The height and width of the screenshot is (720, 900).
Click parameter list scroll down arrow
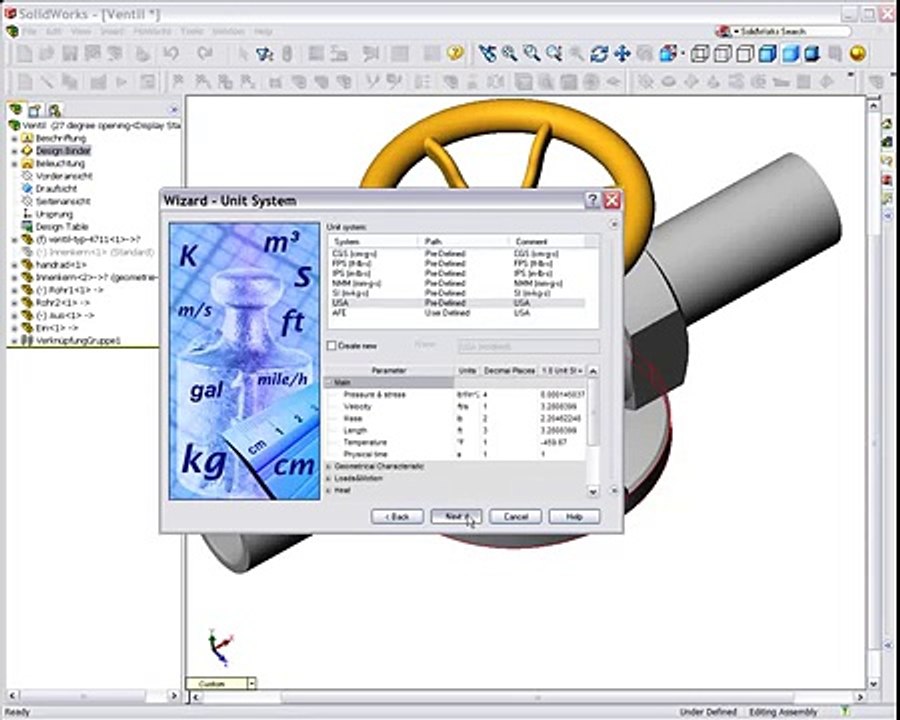point(593,491)
